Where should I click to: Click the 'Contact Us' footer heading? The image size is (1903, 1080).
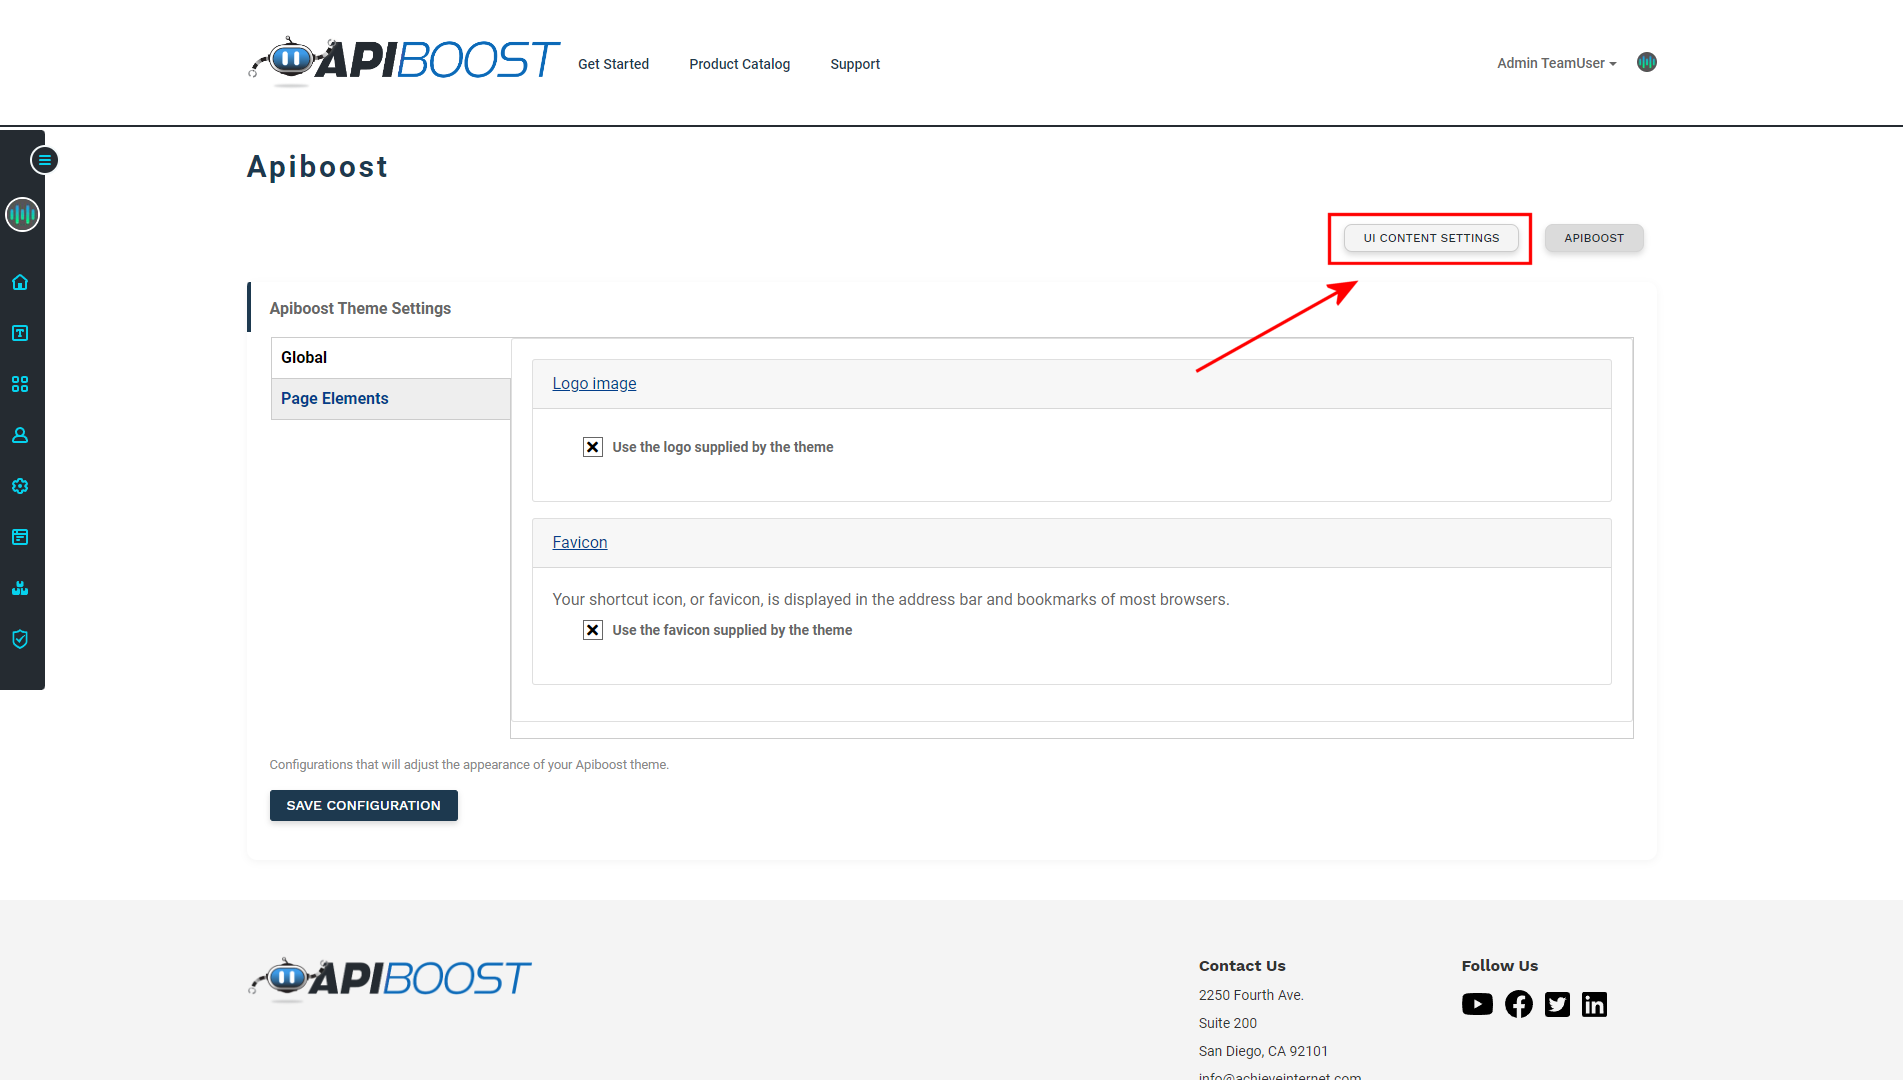1242,966
